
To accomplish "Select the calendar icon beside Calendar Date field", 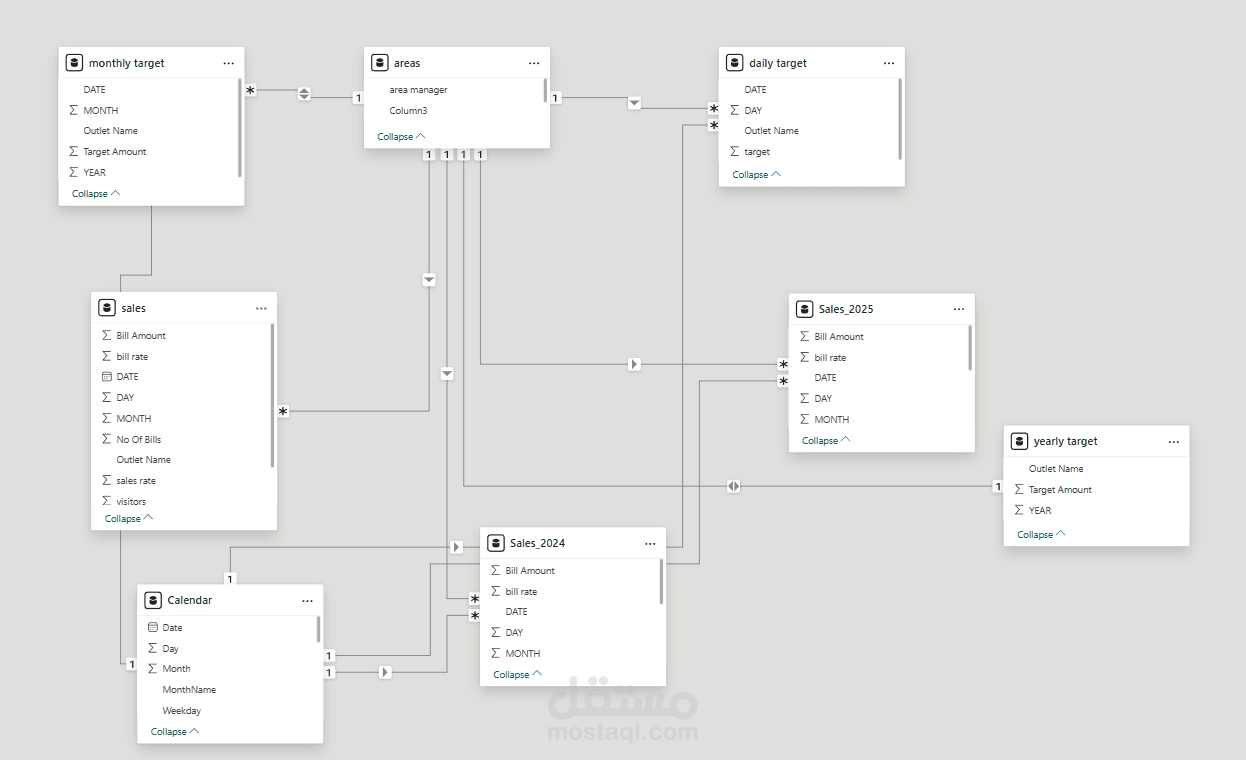I will click(153, 627).
